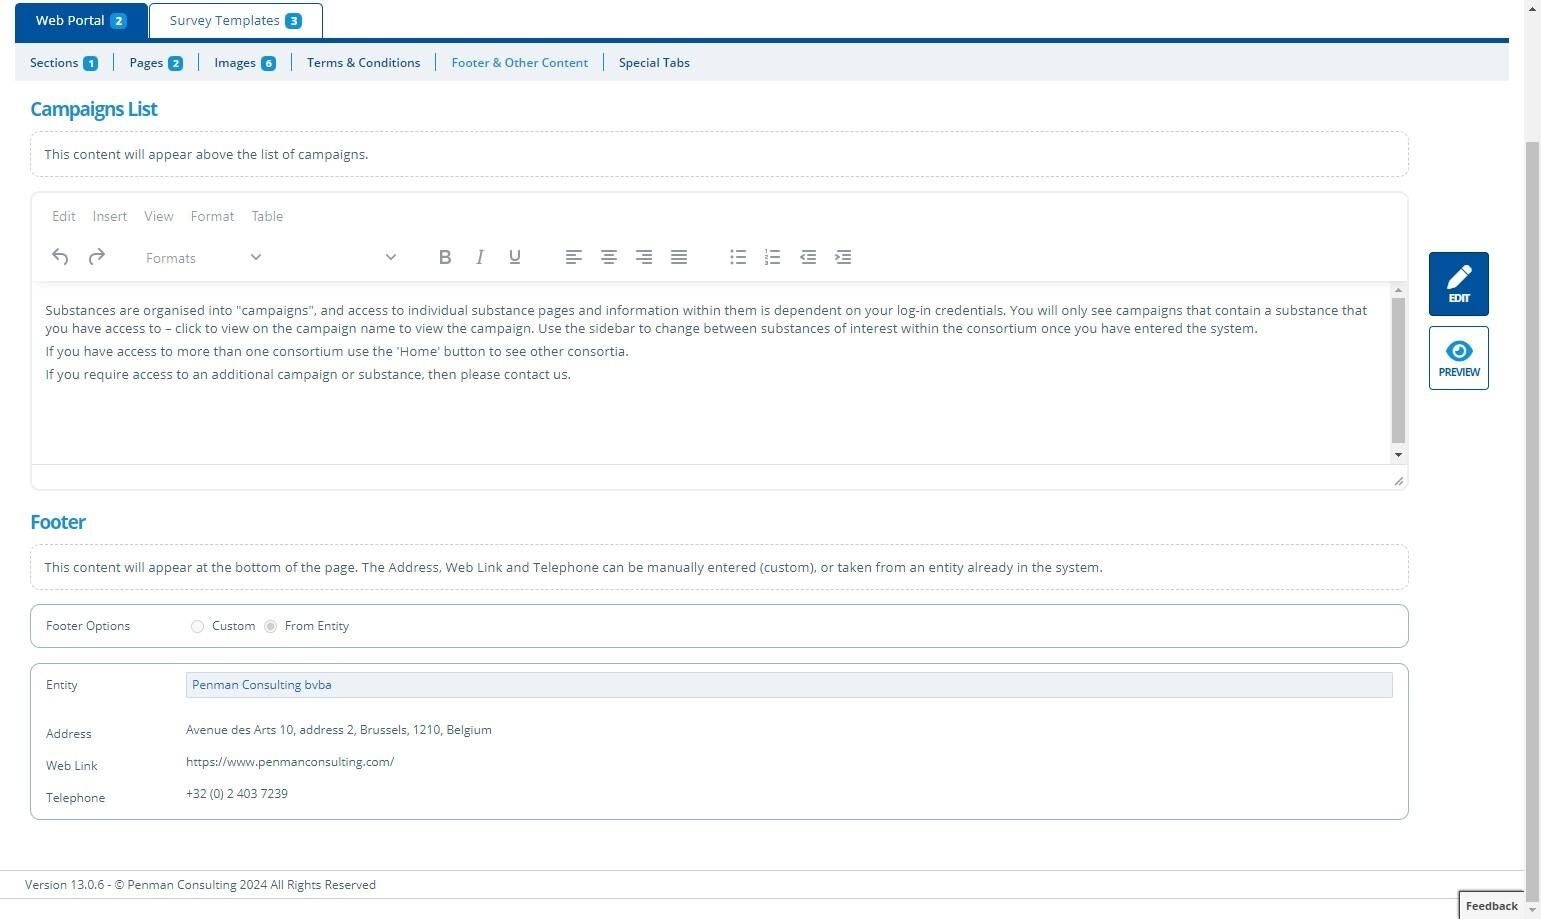Image resolution: width=1541 pixels, height=919 pixels.
Task: Open Terms & Conditions sub-tab
Action: 363,63
